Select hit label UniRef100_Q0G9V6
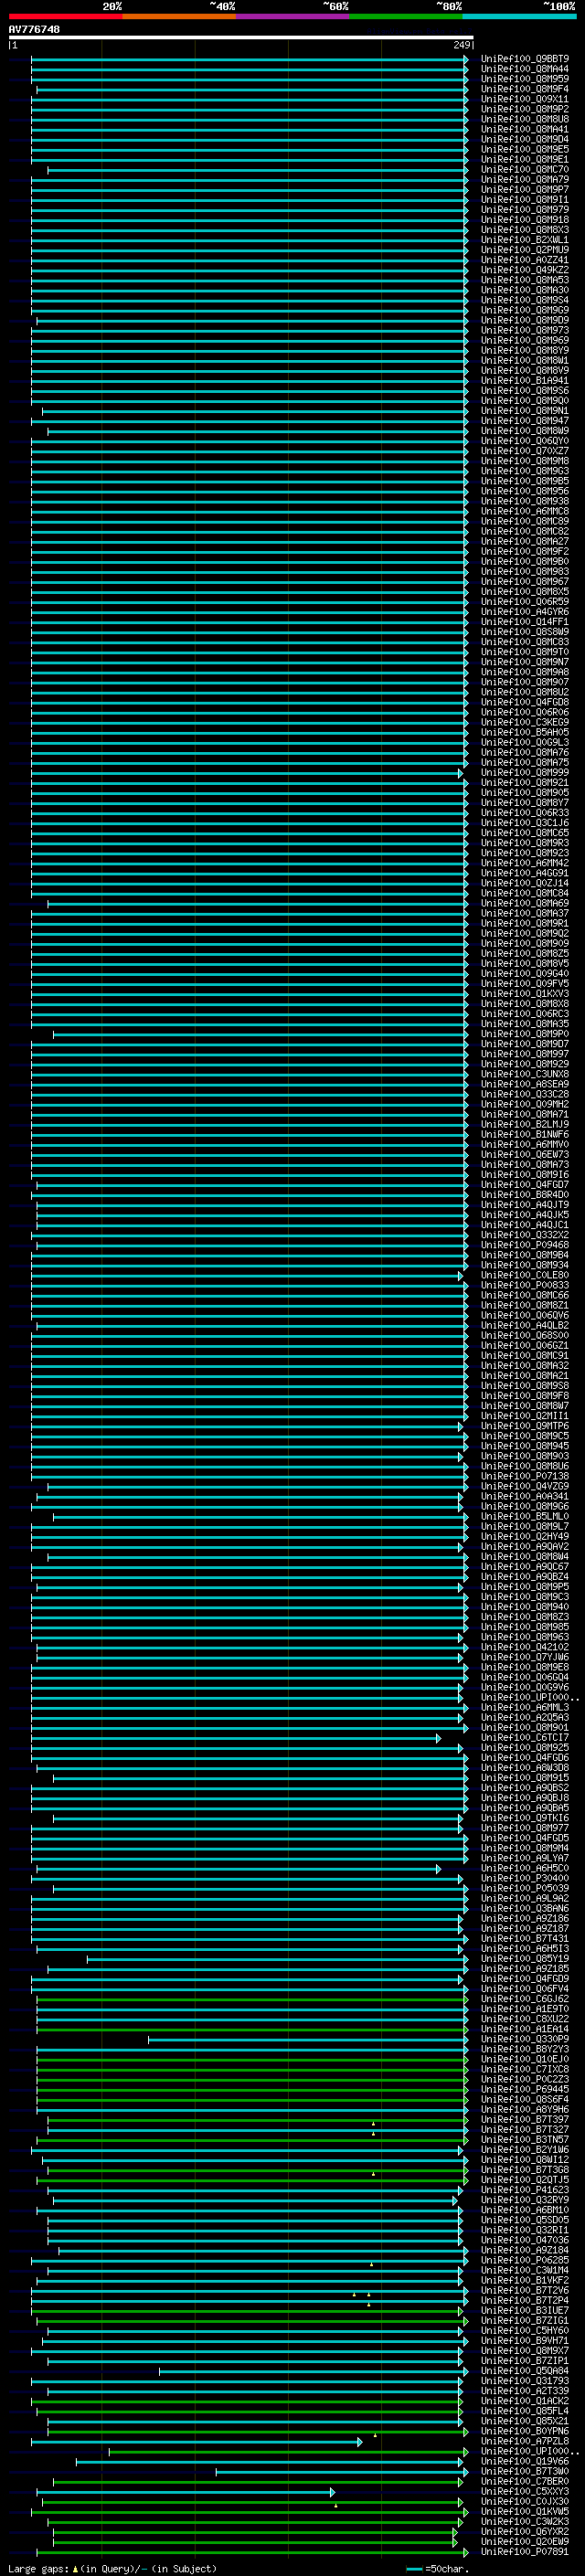This screenshot has width=585, height=2576. (x=525, y=1688)
